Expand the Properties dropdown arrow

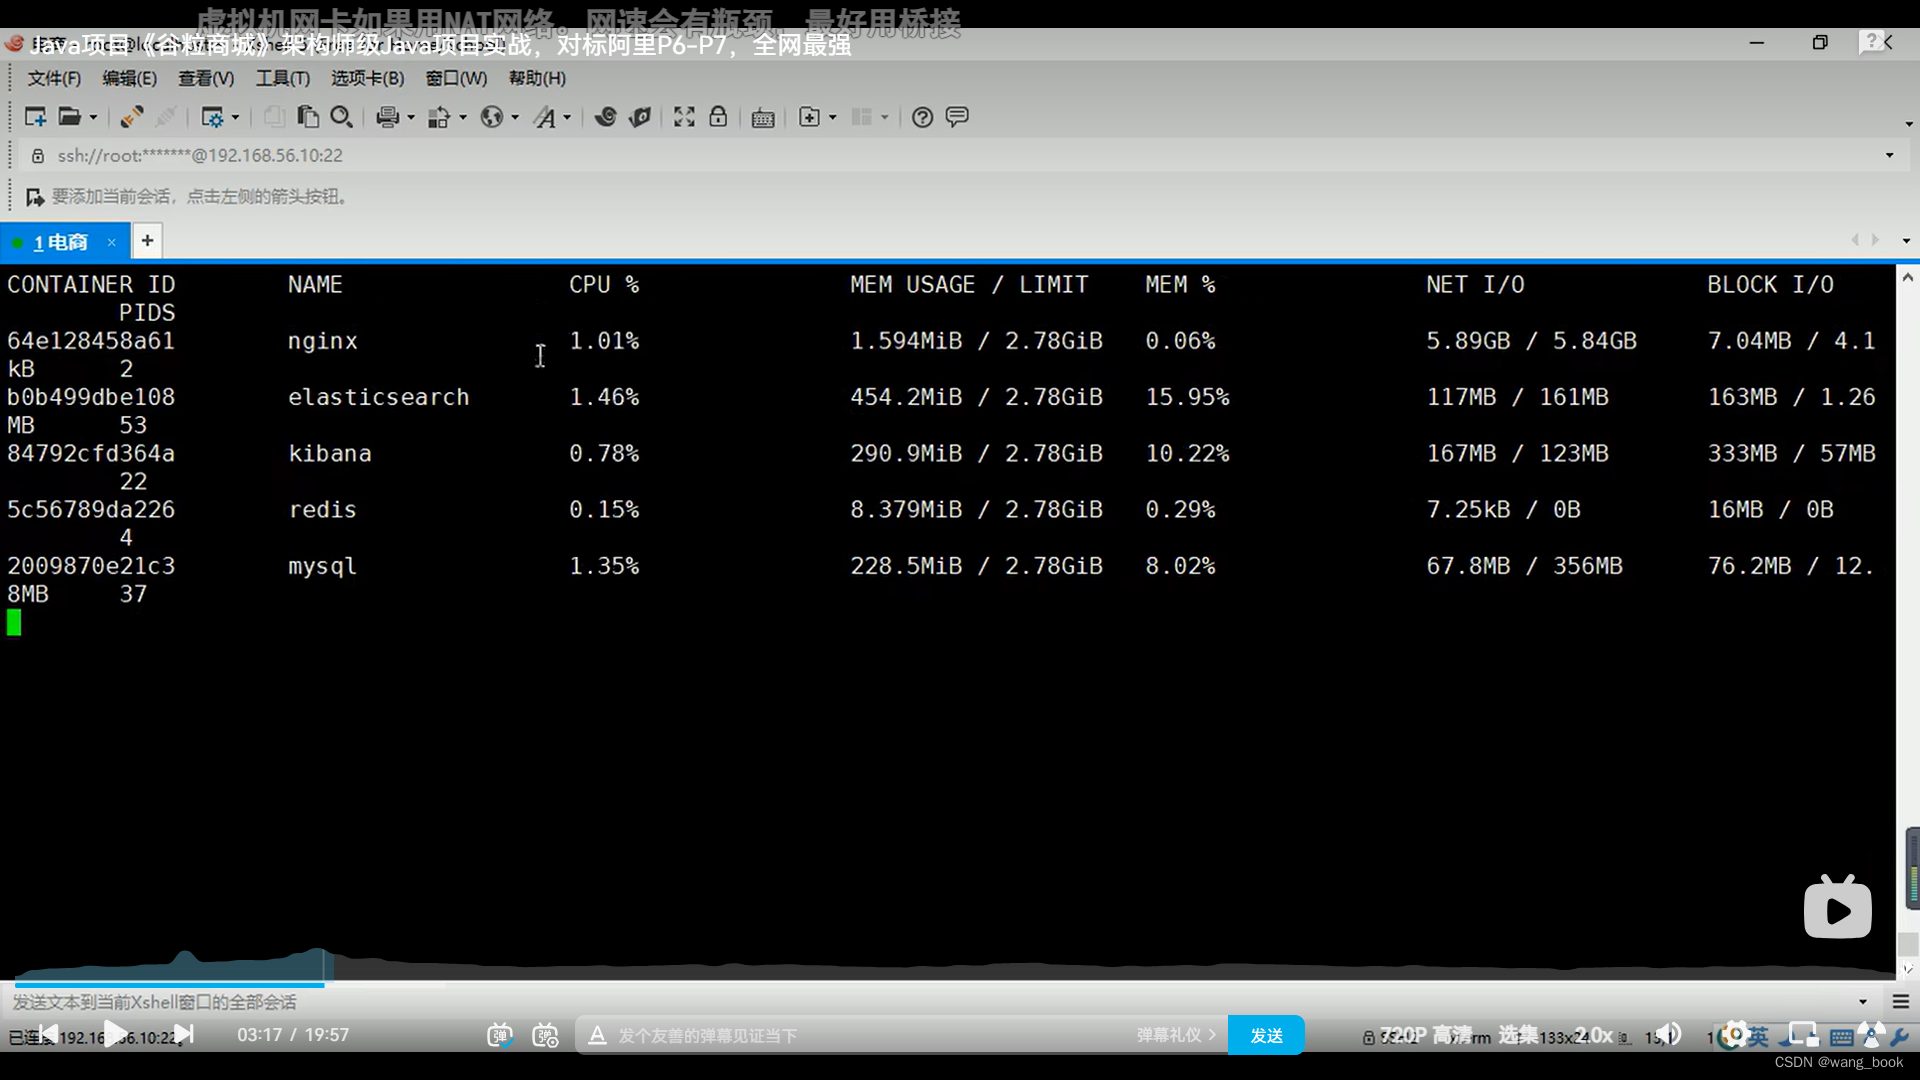click(235, 117)
